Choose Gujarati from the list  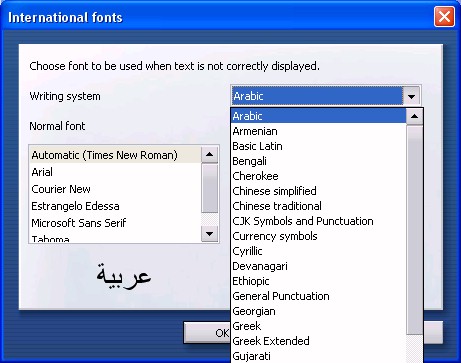point(319,356)
